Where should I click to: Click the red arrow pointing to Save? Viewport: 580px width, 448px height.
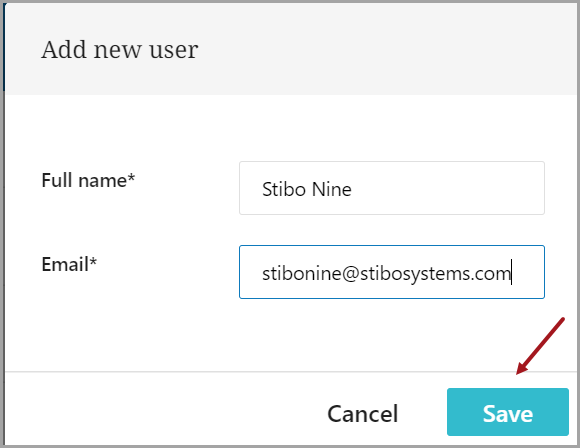(540, 346)
